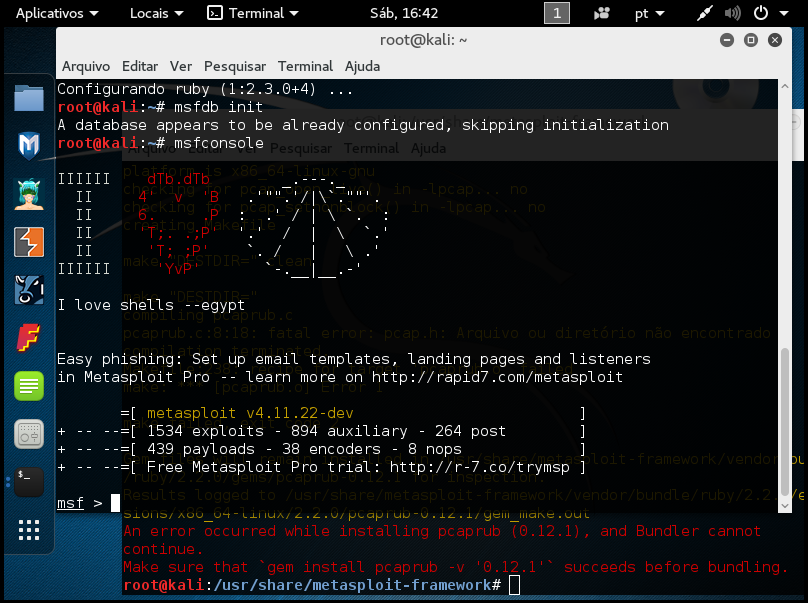Click background terminal's 'An error occurred while installing pcaprub' text
The height and width of the screenshot is (603, 808).
pos(442,531)
